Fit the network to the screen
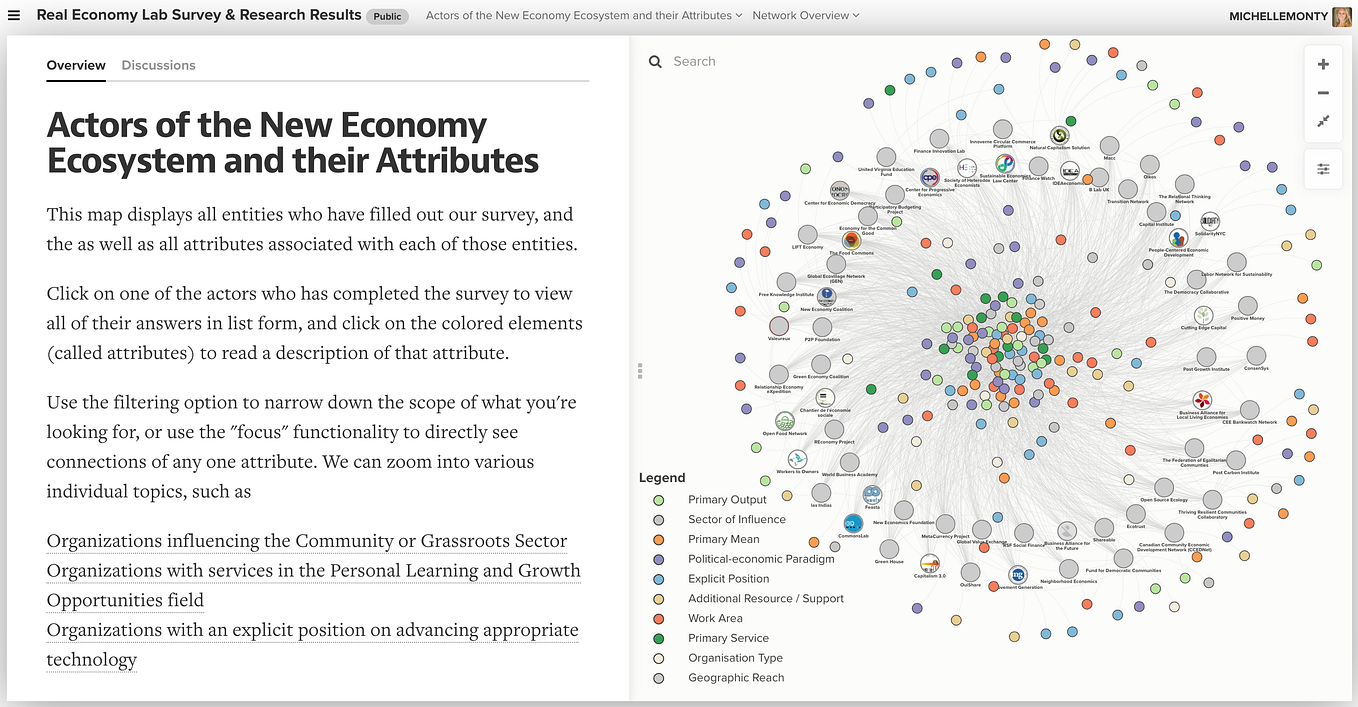Image resolution: width=1358 pixels, height=707 pixels. [1322, 121]
